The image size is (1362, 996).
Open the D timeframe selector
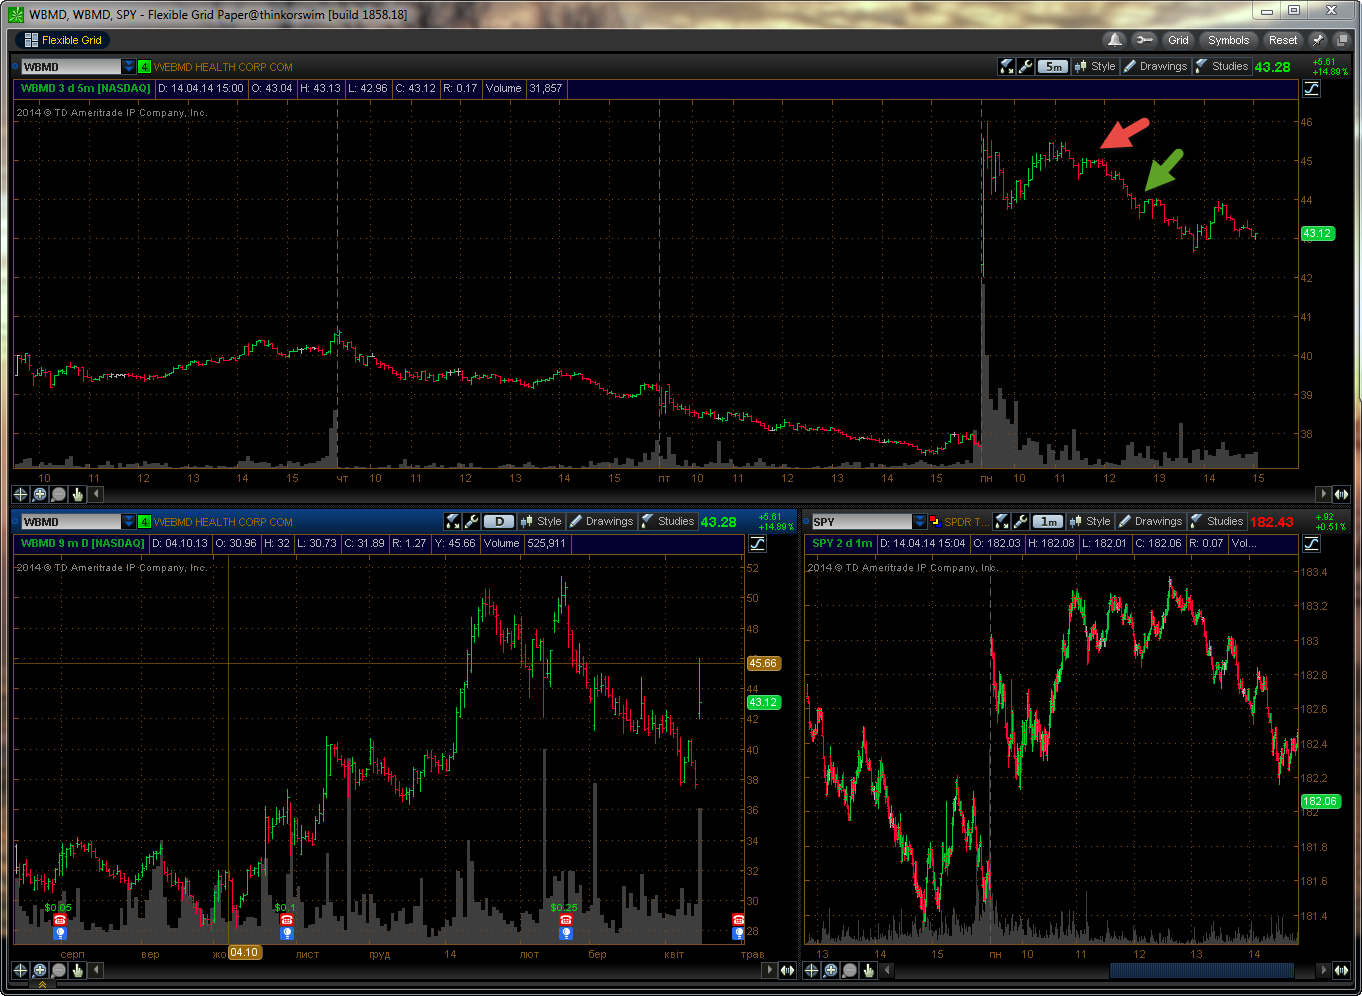(x=498, y=522)
